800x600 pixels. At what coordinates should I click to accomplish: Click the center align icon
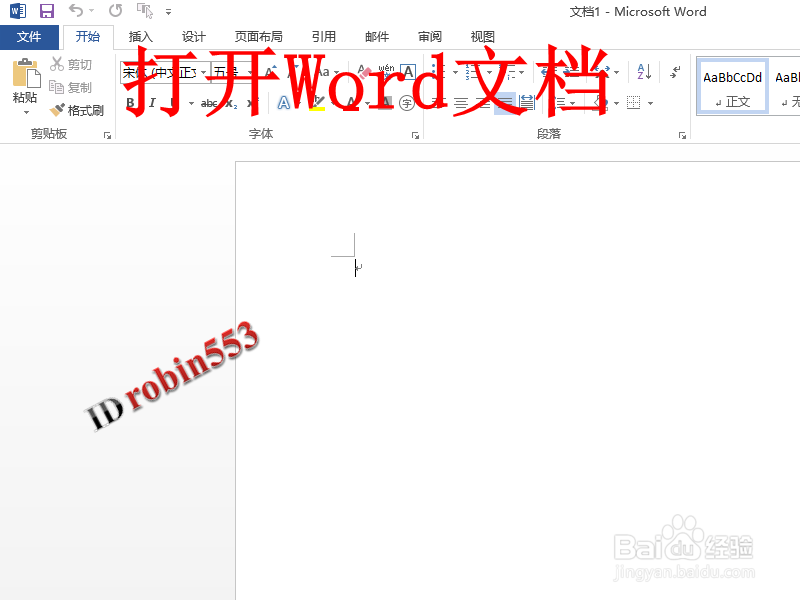[x=461, y=103]
